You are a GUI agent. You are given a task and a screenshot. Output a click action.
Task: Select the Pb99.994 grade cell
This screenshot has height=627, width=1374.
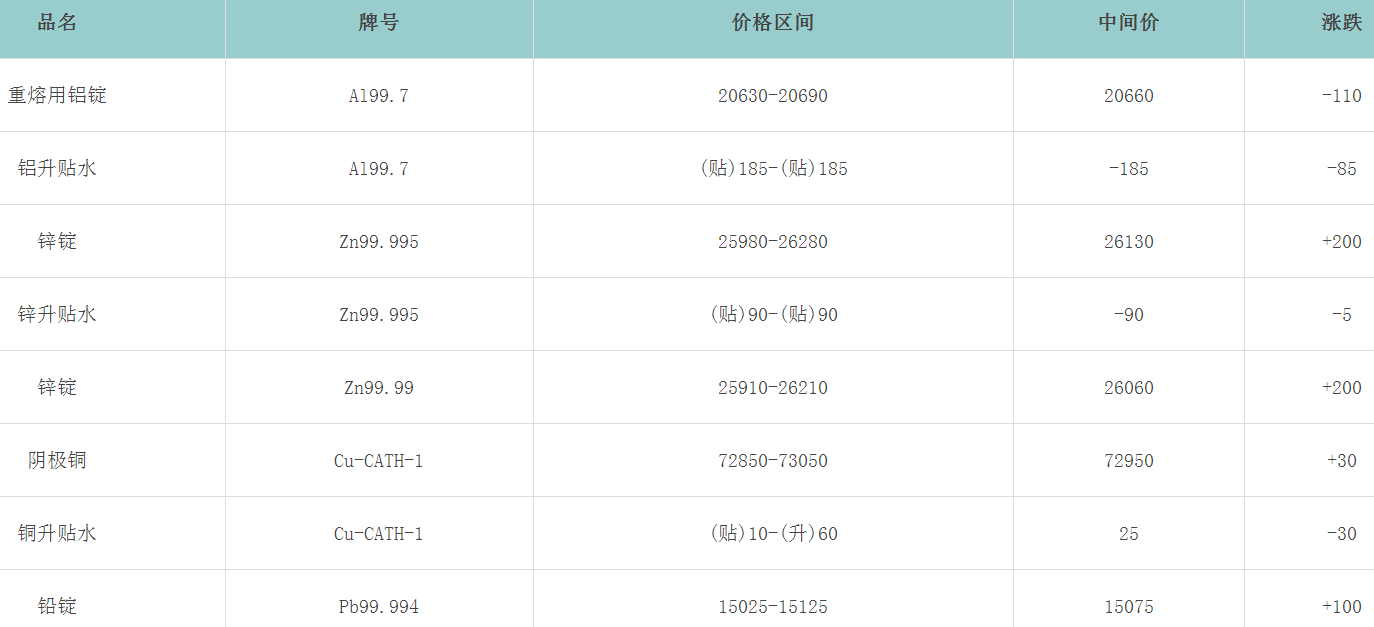coord(378,607)
